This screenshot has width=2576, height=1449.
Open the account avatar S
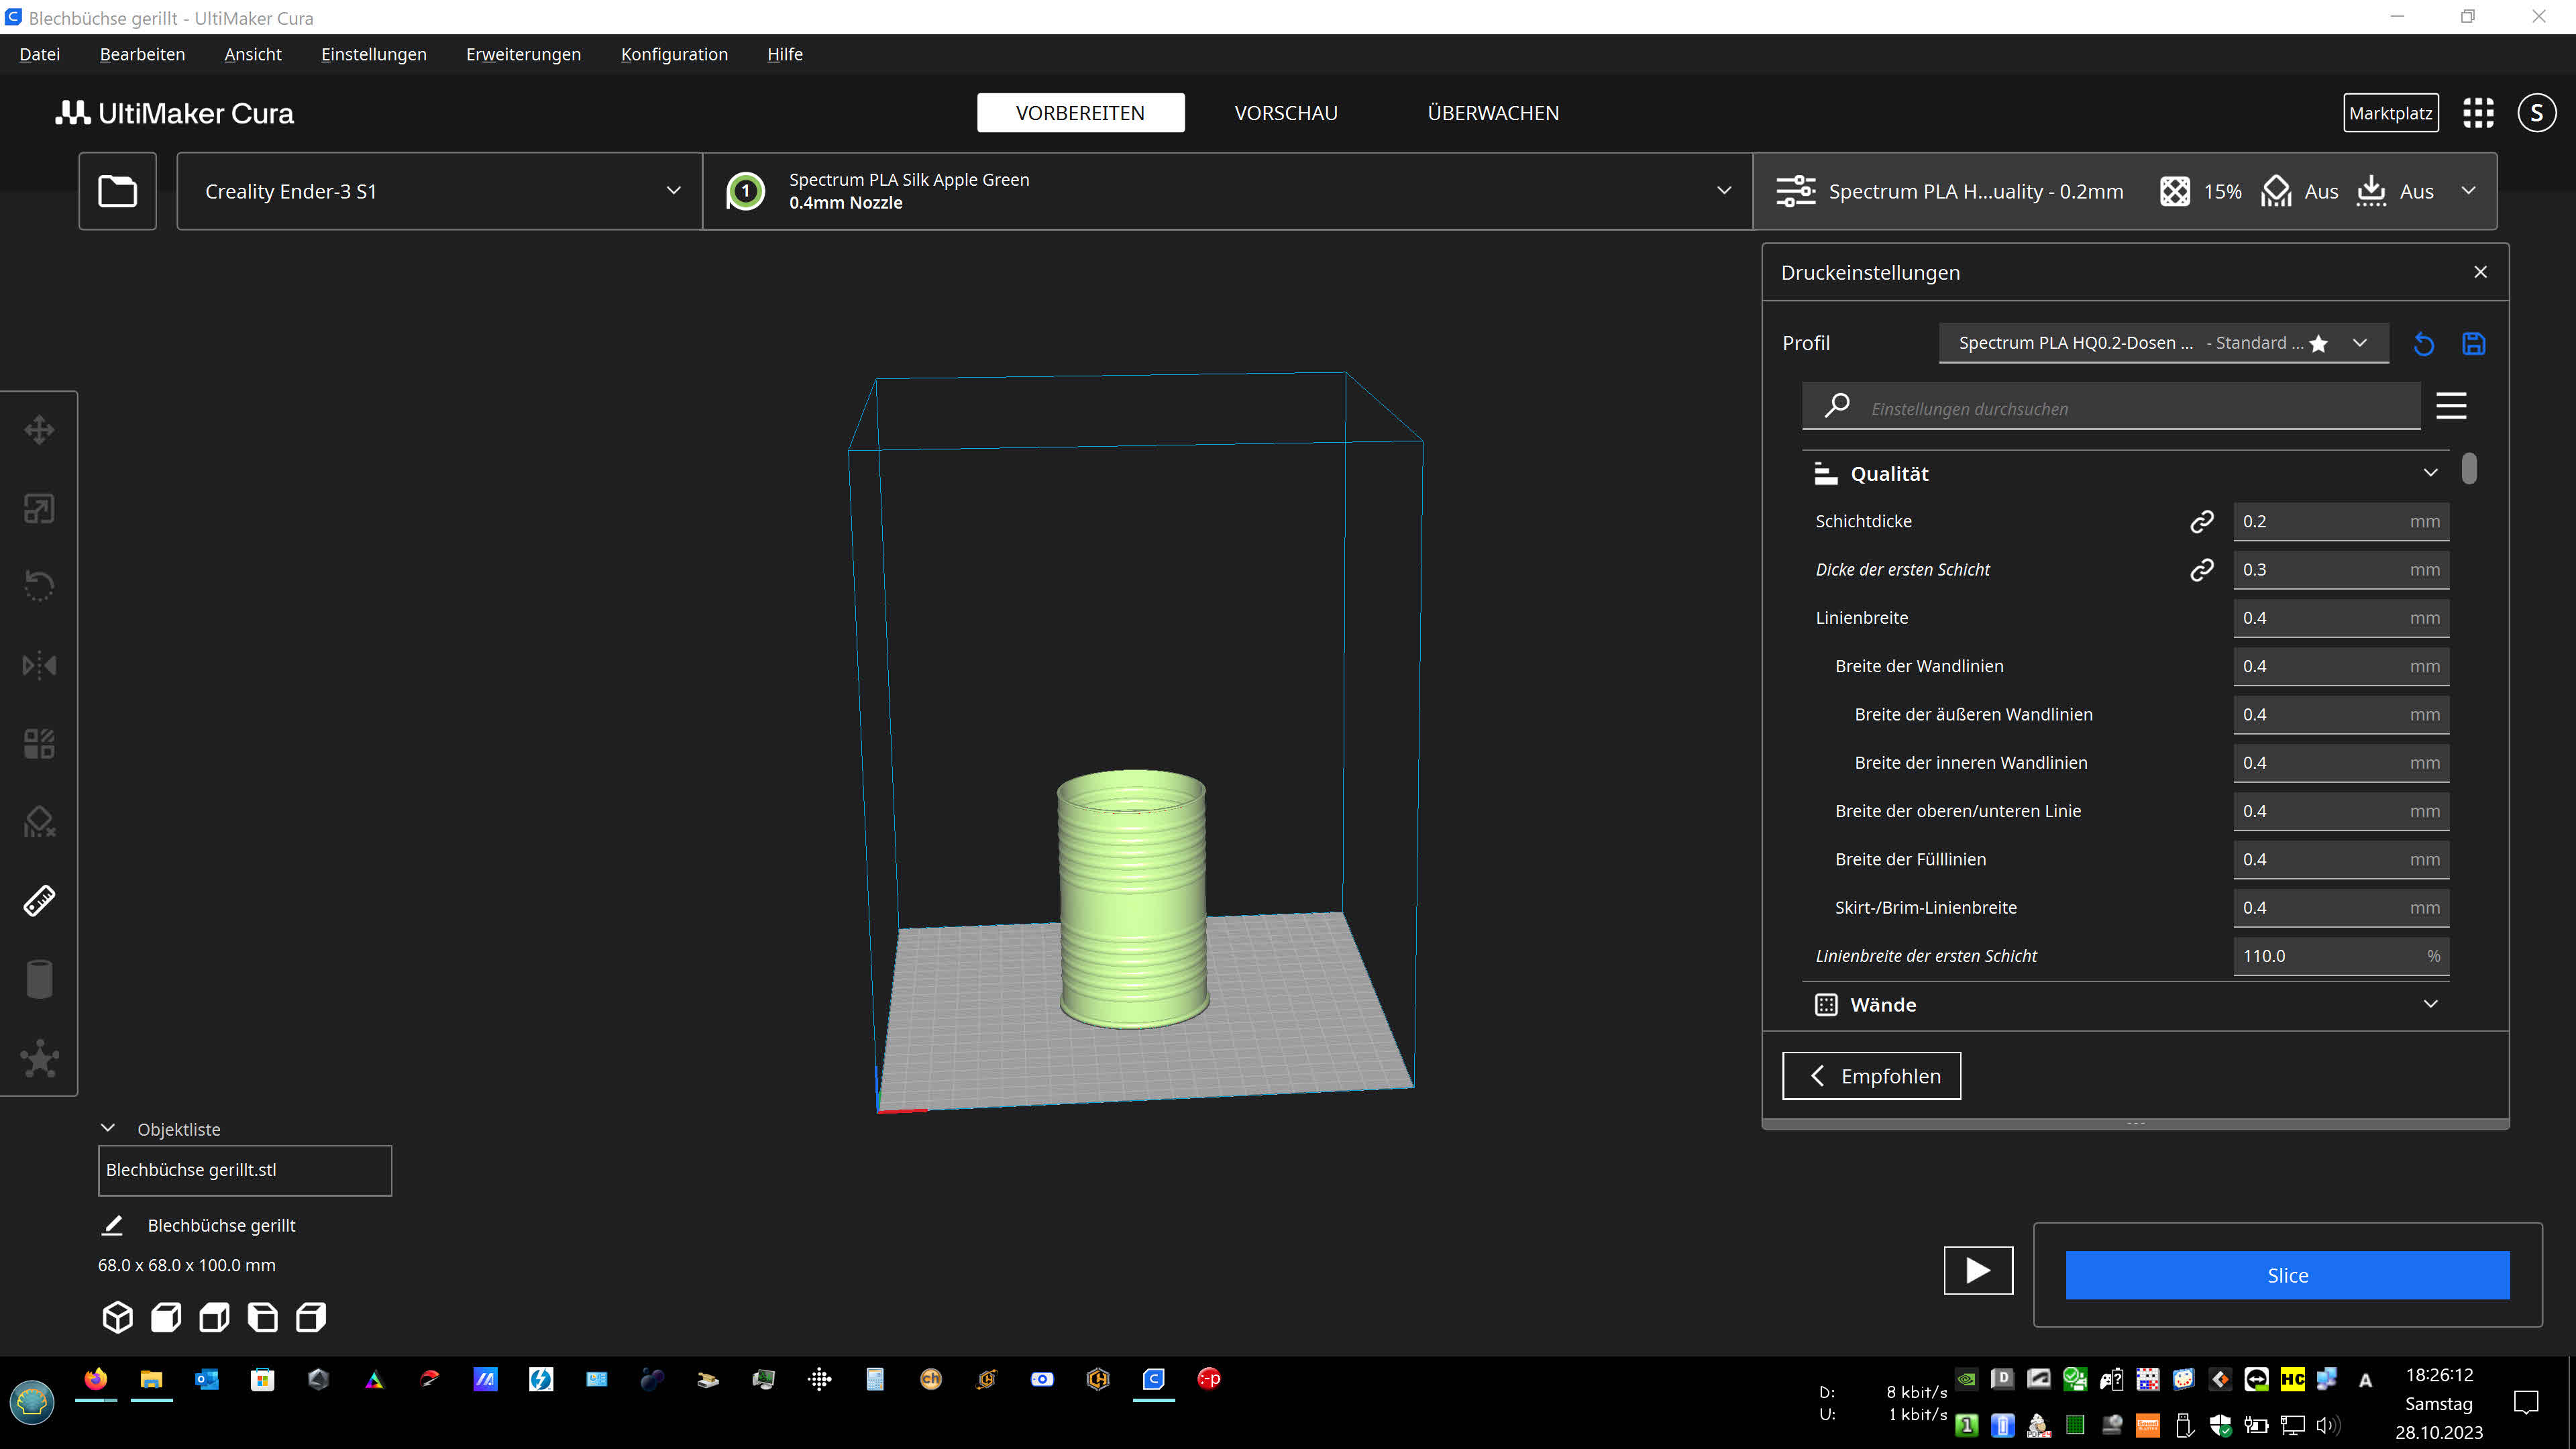[2536, 113]
